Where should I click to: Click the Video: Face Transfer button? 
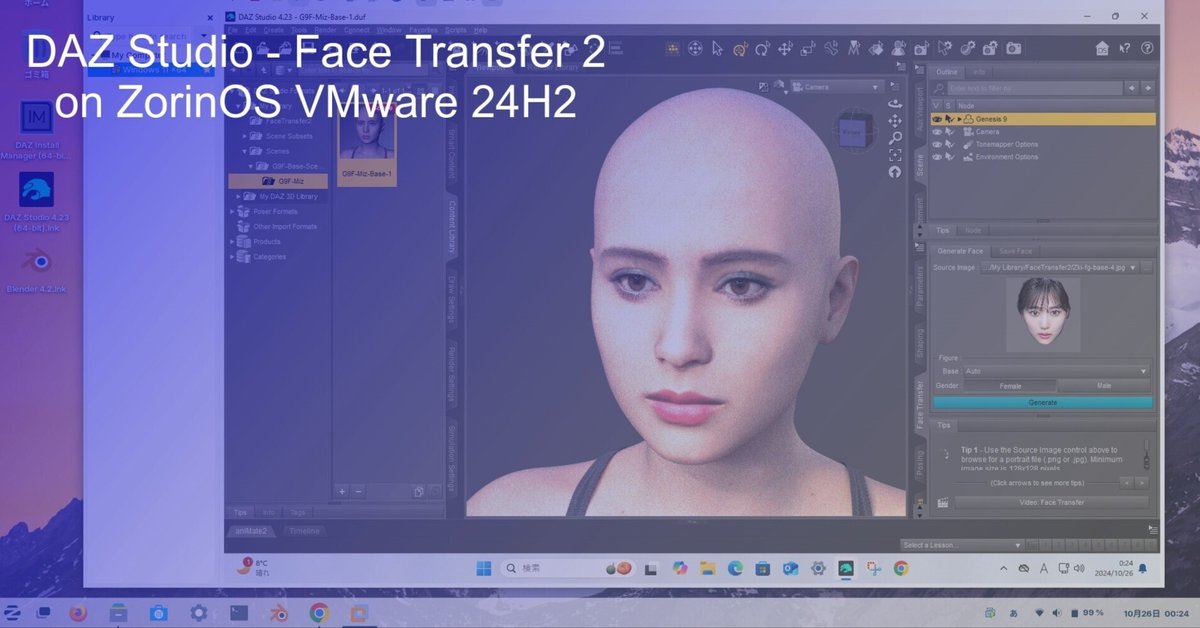tap(1050, 503)
